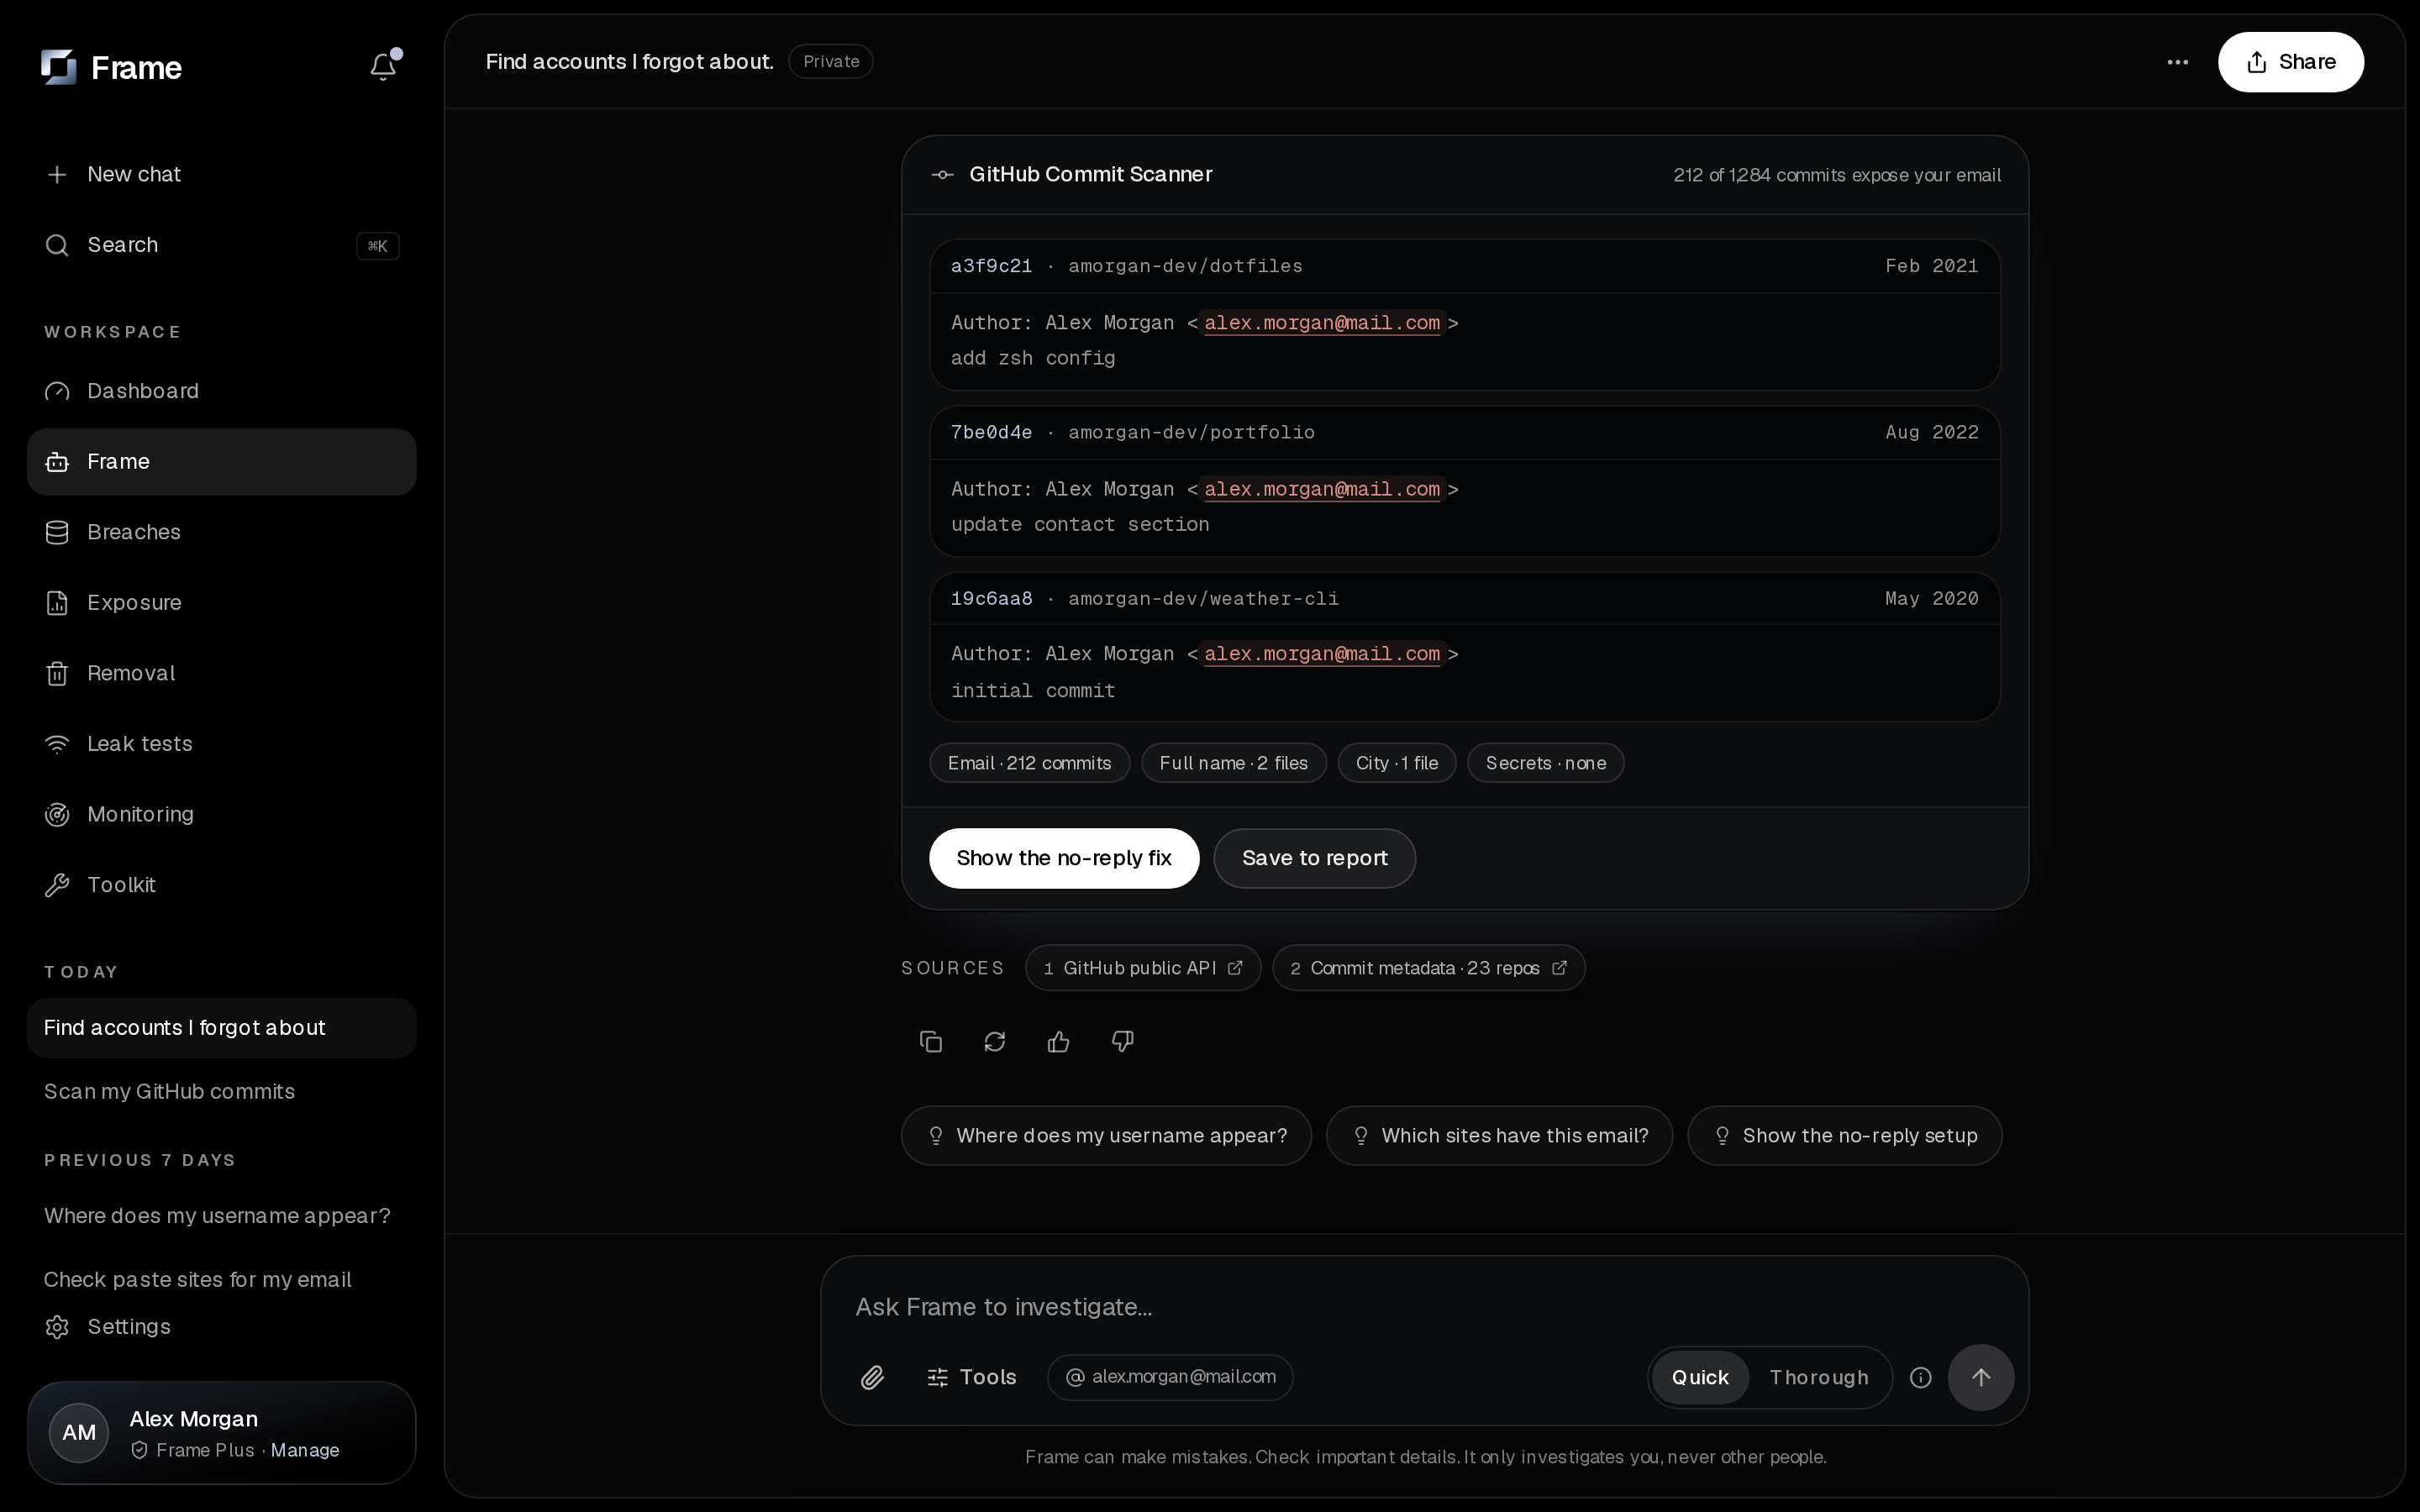Open Leak tests section
The image size is (2420, 1512).
point(221,744)
